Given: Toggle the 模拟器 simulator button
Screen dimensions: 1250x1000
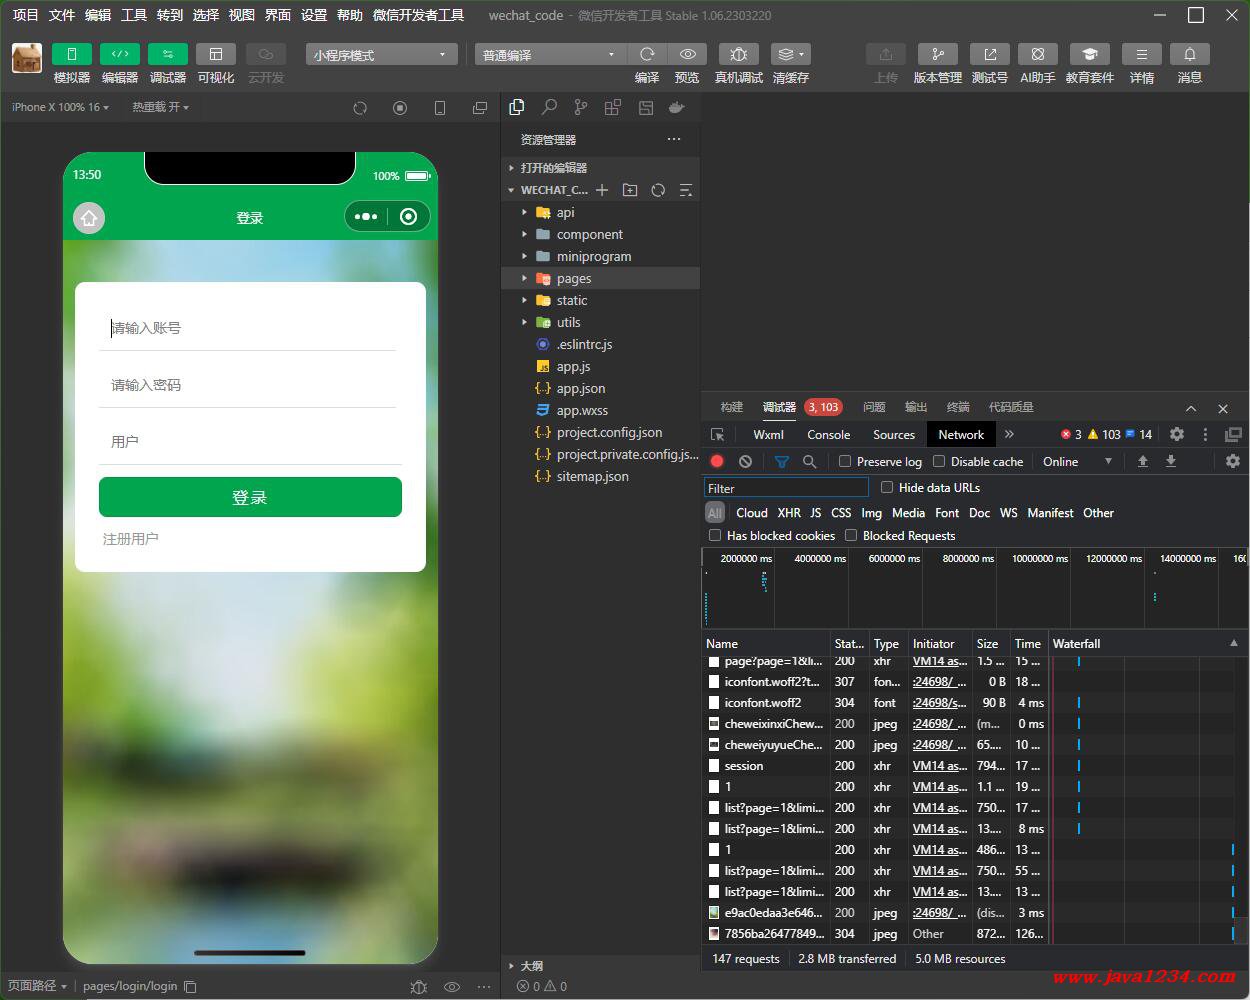Looking at the screenshot, I should (x=71, y=54).
